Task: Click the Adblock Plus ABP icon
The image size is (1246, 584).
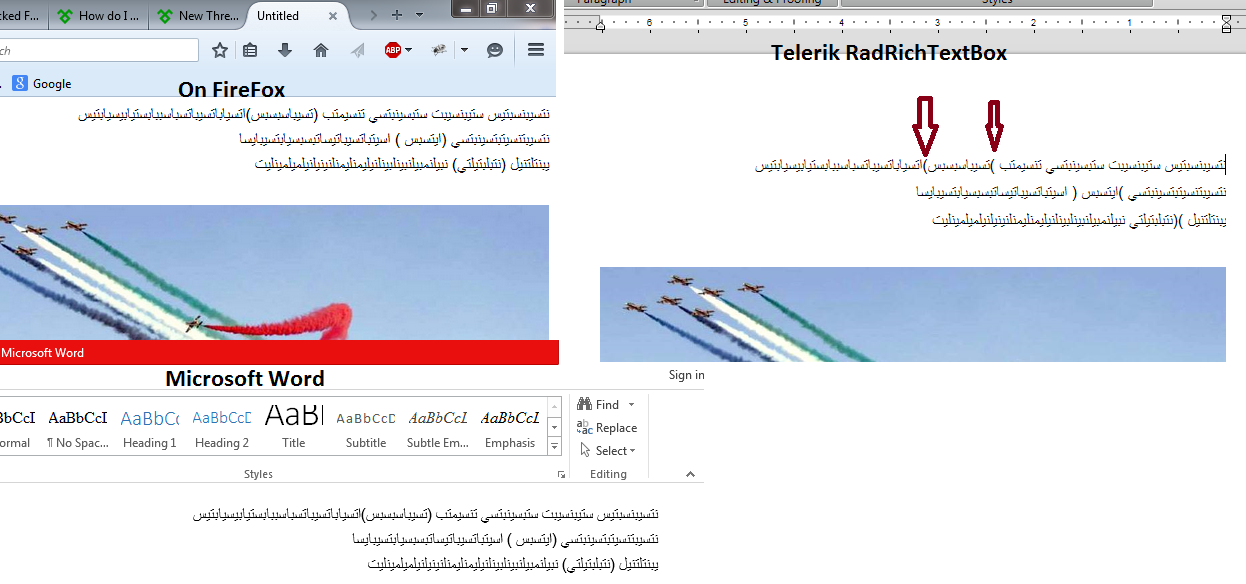Action: (x=393, y=50)
